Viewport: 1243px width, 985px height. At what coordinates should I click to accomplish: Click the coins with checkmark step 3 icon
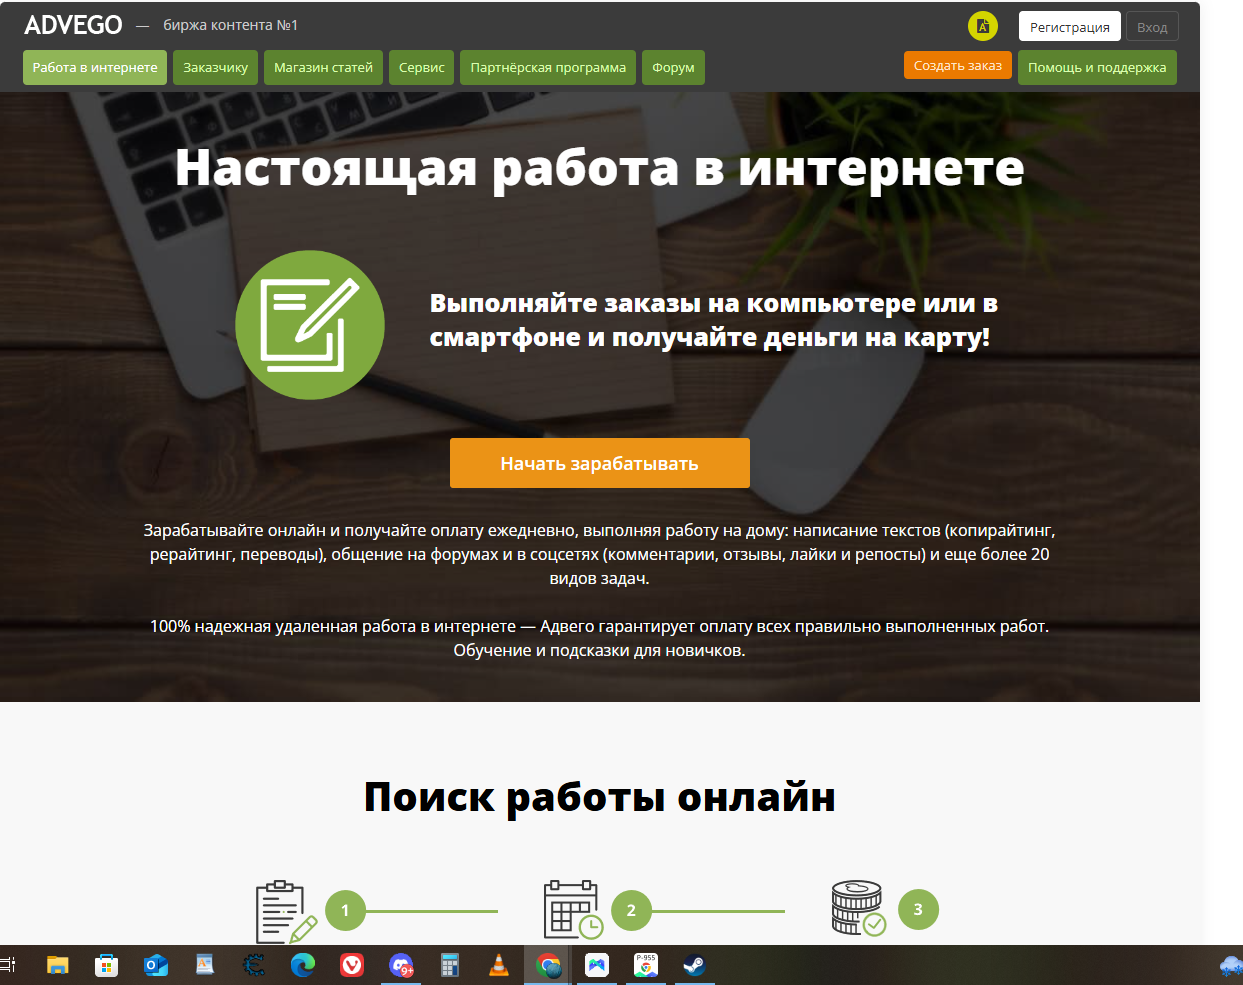[x=859, y=908]
